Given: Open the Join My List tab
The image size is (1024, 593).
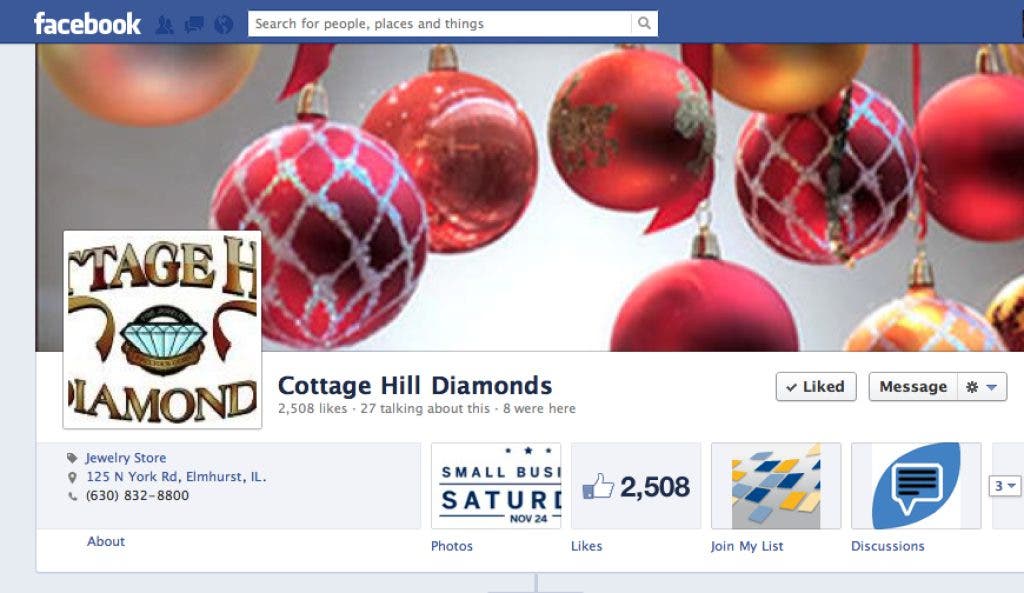Looking at the screenshot, I should coord(746,546).
